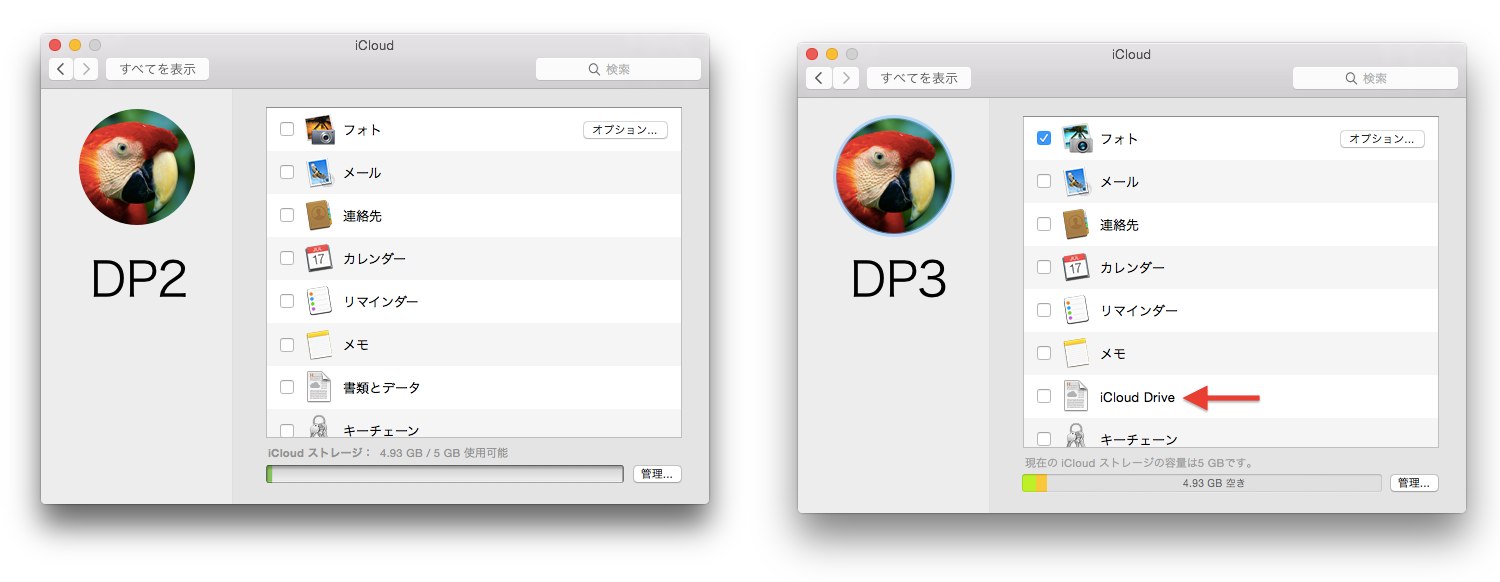1500x582 pixels.
Task: Click the リマインダー icon in DP3 window
Action: [x=1076, y=311]
